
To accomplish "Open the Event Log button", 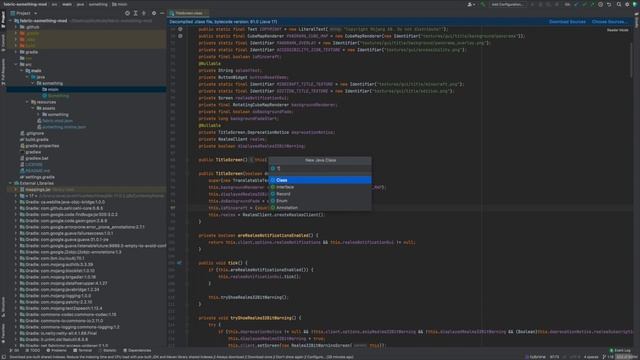I will point(620,350).
